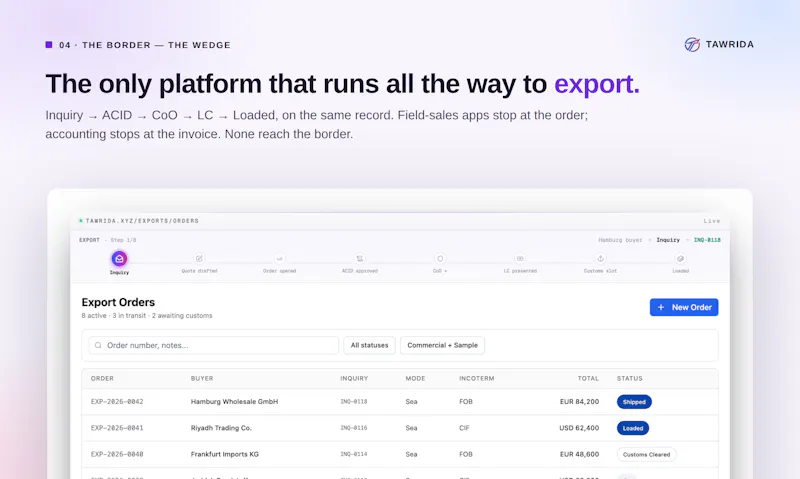The image size is (800, 479).
Task: Select the CoO shield step icon
Action: pyautogui.click(x=440, y=259)
